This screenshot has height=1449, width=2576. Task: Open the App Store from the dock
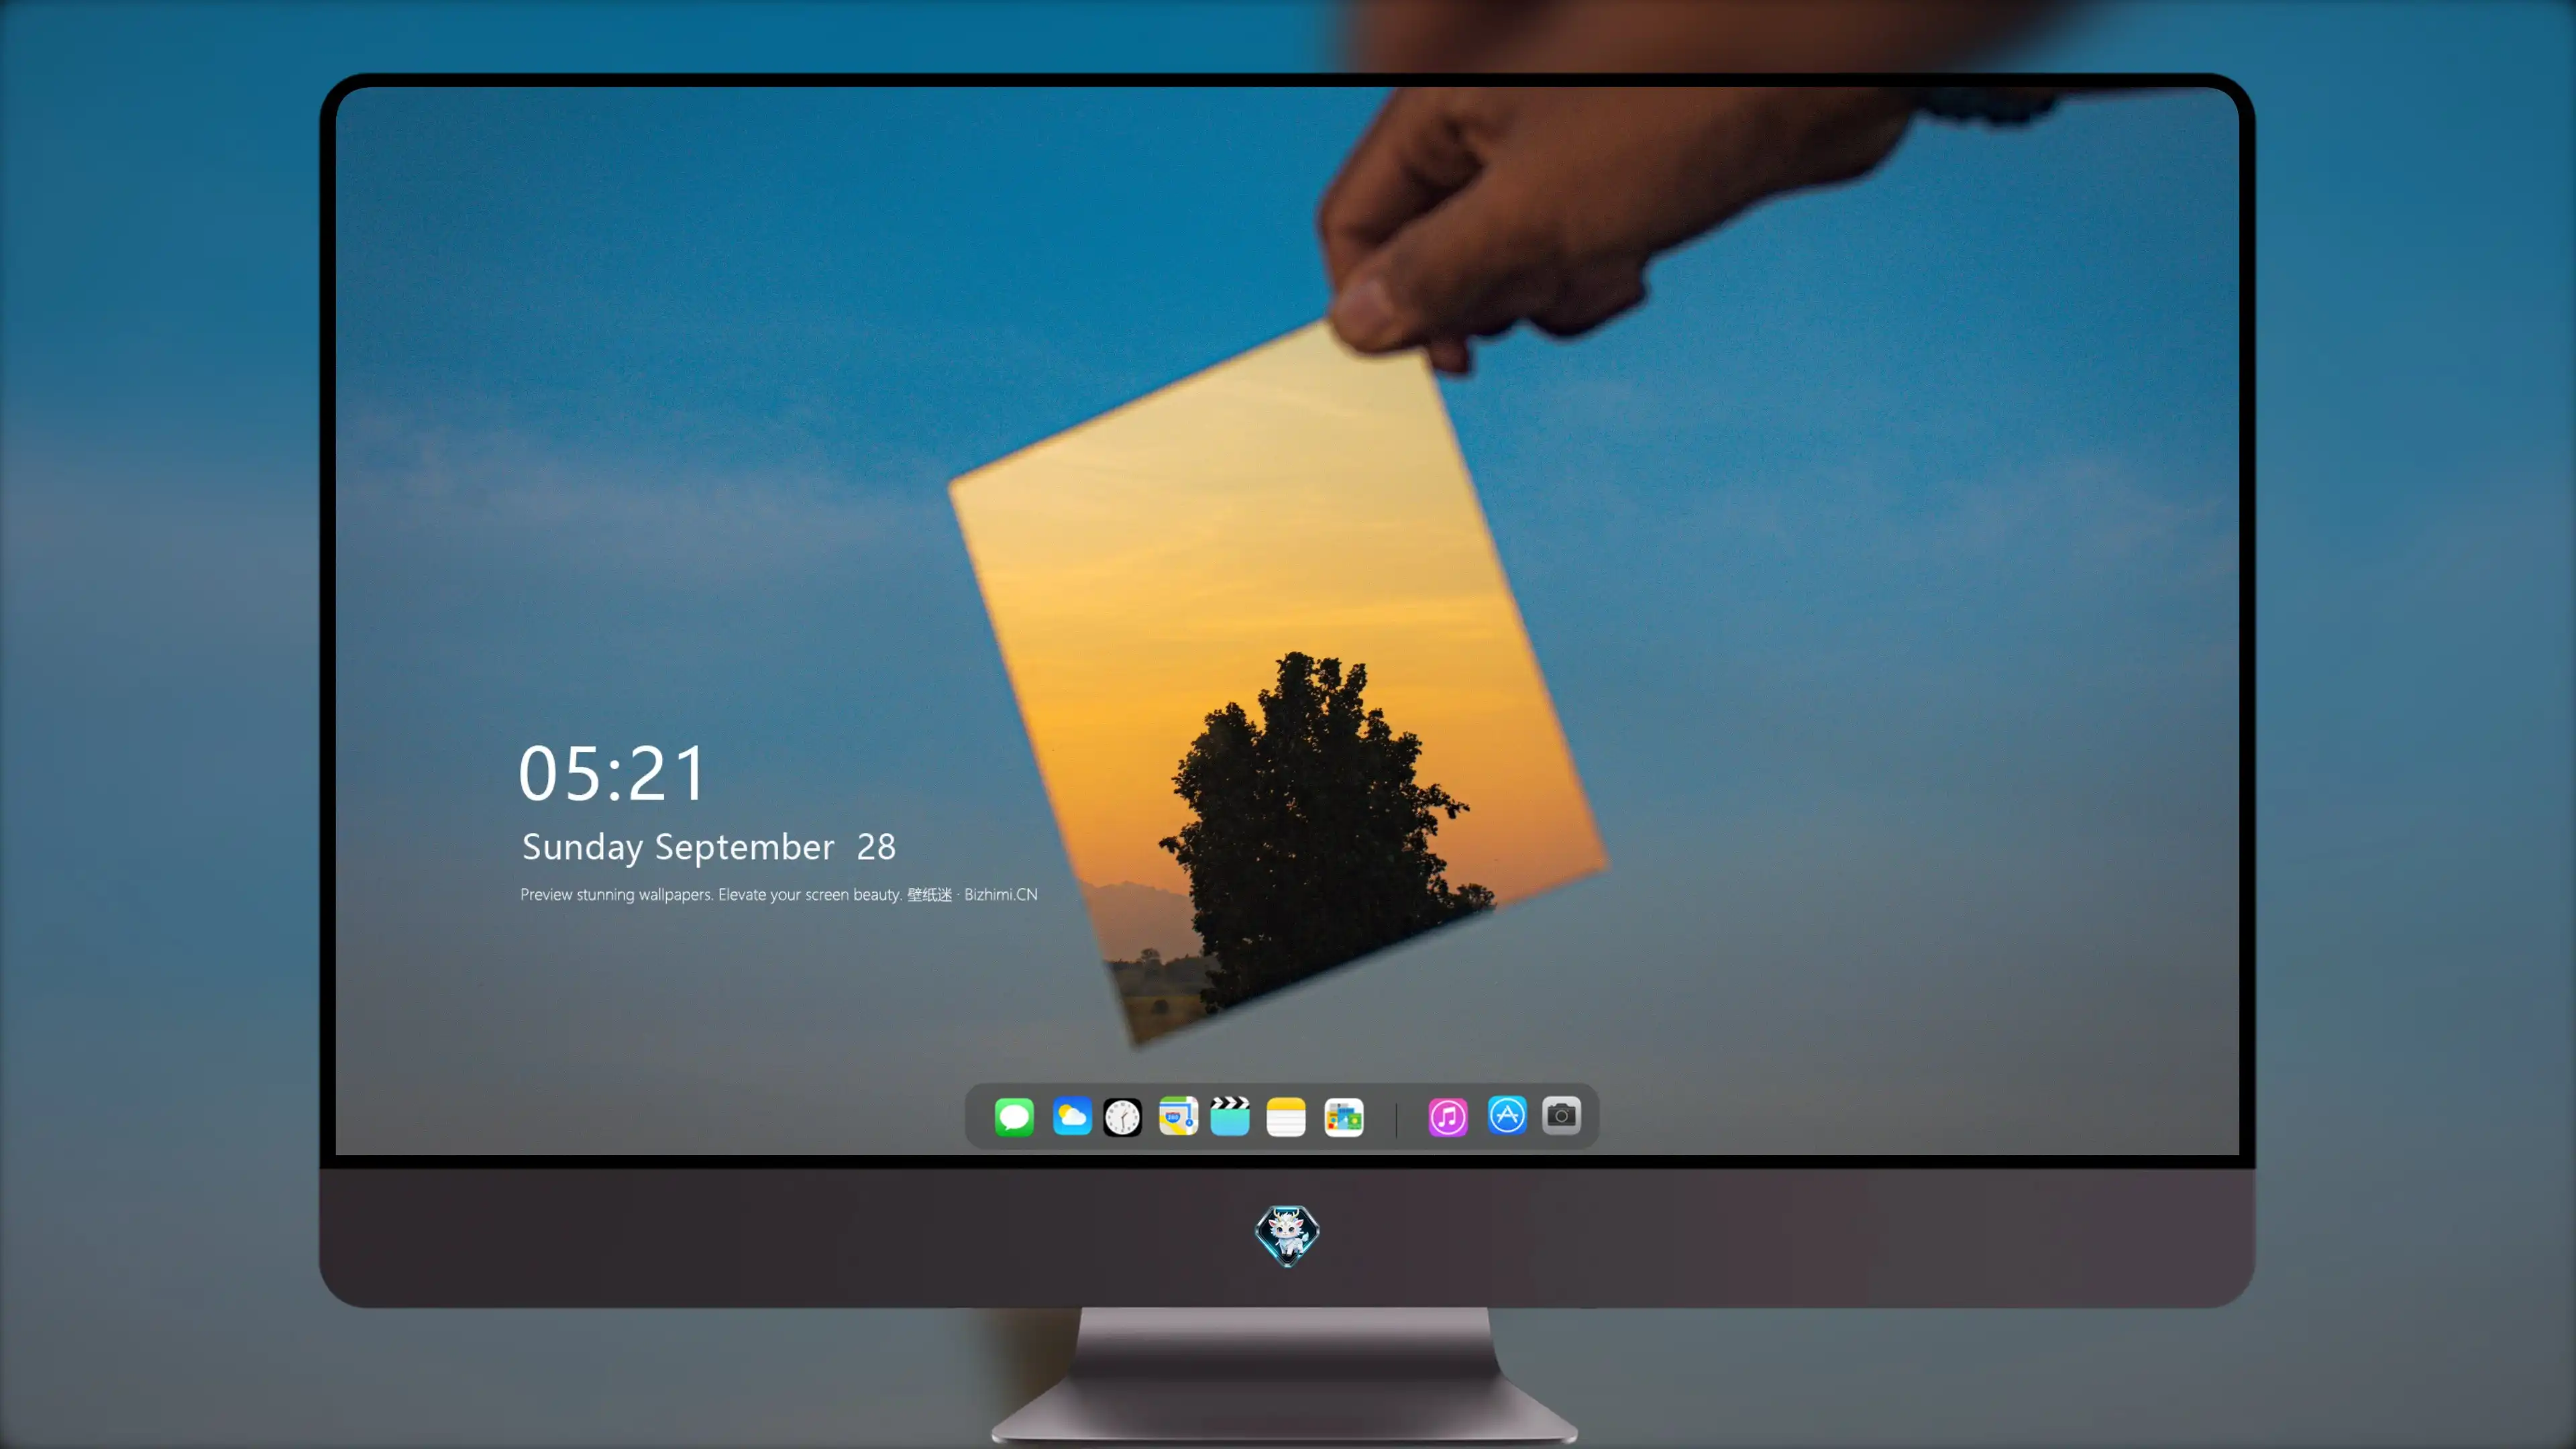[1507, 1115]
